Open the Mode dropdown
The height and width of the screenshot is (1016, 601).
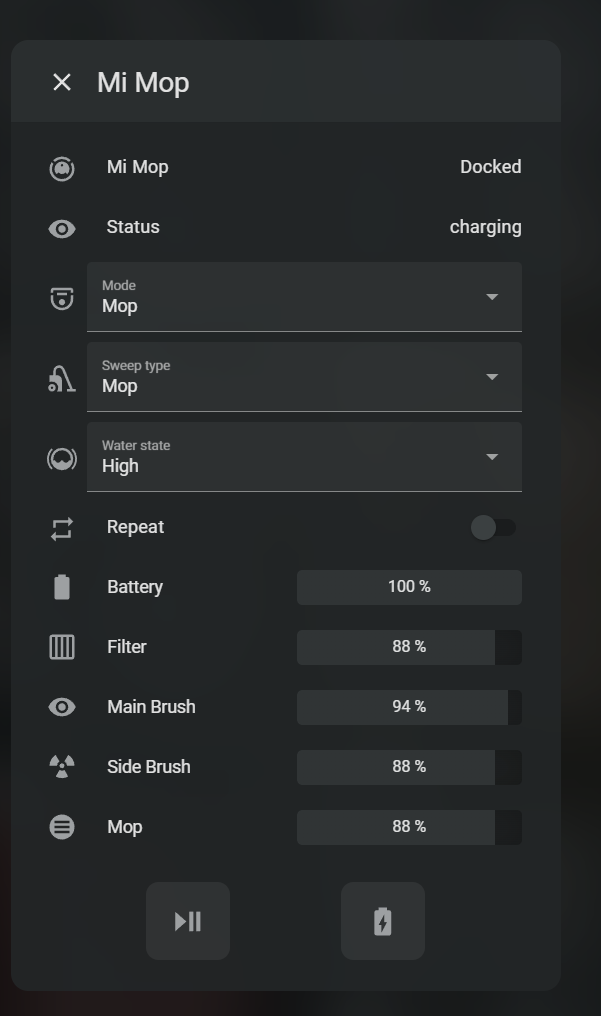click(x=304, y=297)
